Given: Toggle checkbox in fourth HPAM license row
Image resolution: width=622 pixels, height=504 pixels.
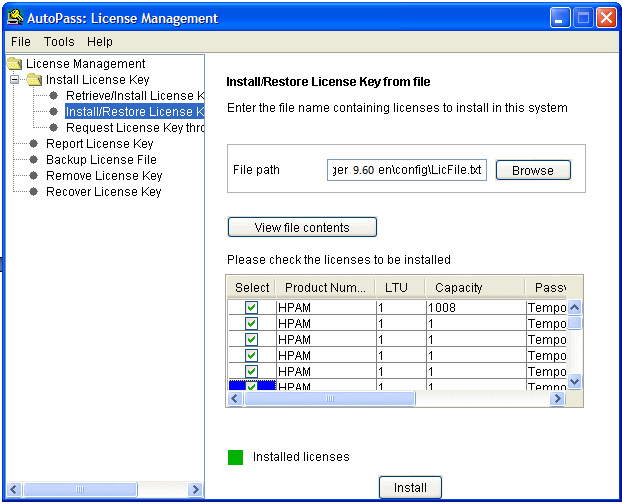Looking at the screenshot, I should [x=251, y=355].
